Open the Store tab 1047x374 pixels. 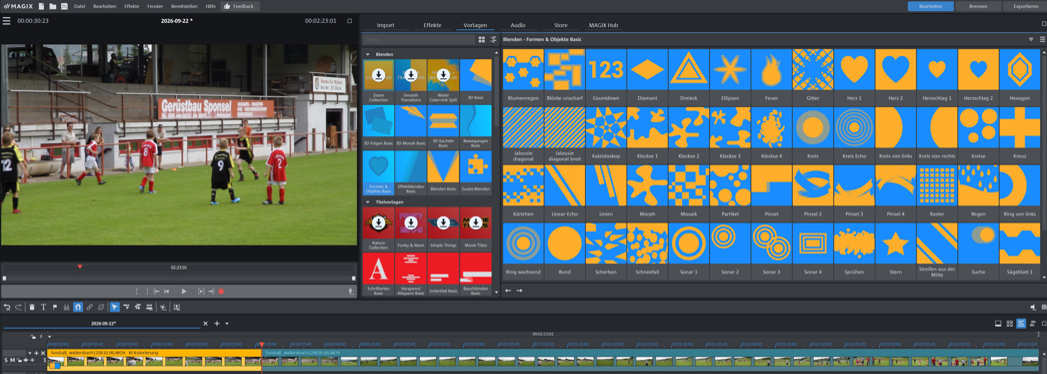point(560,25)
